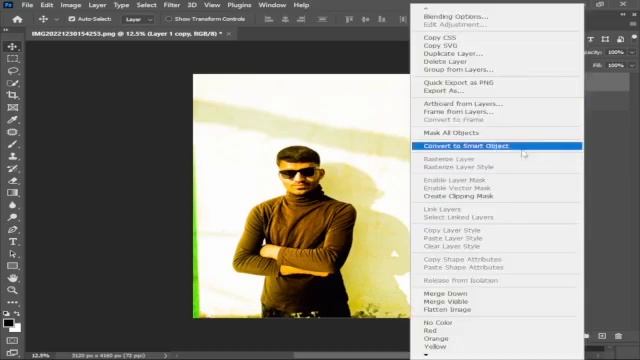Open the Fill 100% dropdown arrow
This screenshot has width=640, height=360.
(x=632, y=65)
